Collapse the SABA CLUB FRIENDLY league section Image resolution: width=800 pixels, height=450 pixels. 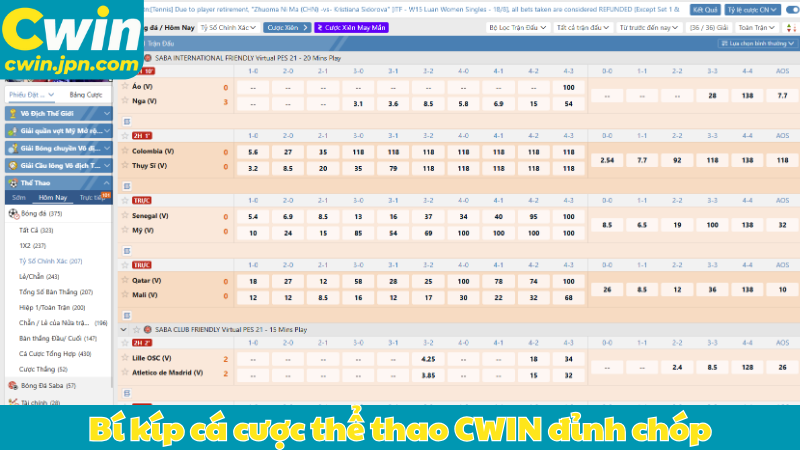pyautogui.click(x=123, y=328)
